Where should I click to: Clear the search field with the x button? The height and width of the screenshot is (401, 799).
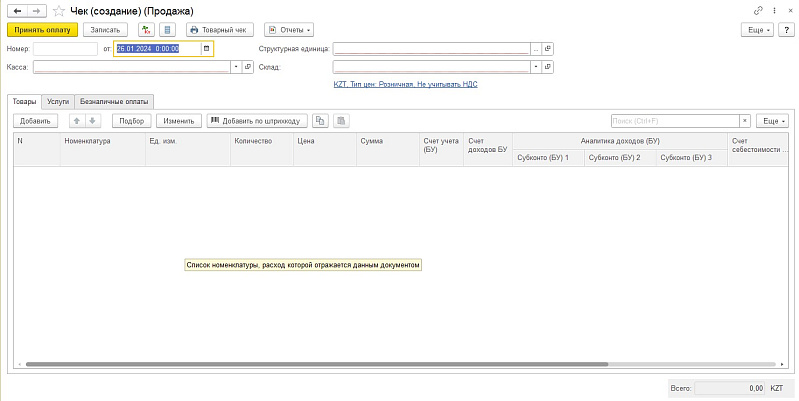point(744,121)
